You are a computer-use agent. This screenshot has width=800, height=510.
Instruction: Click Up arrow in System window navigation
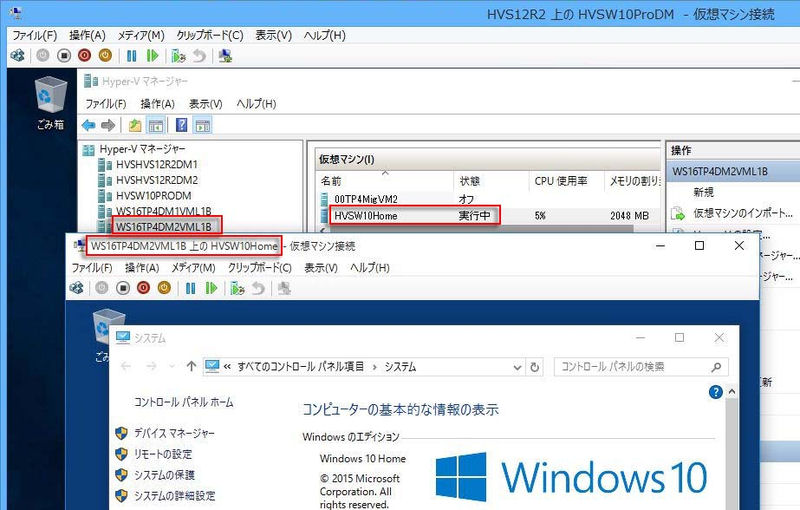pos(191,366)
